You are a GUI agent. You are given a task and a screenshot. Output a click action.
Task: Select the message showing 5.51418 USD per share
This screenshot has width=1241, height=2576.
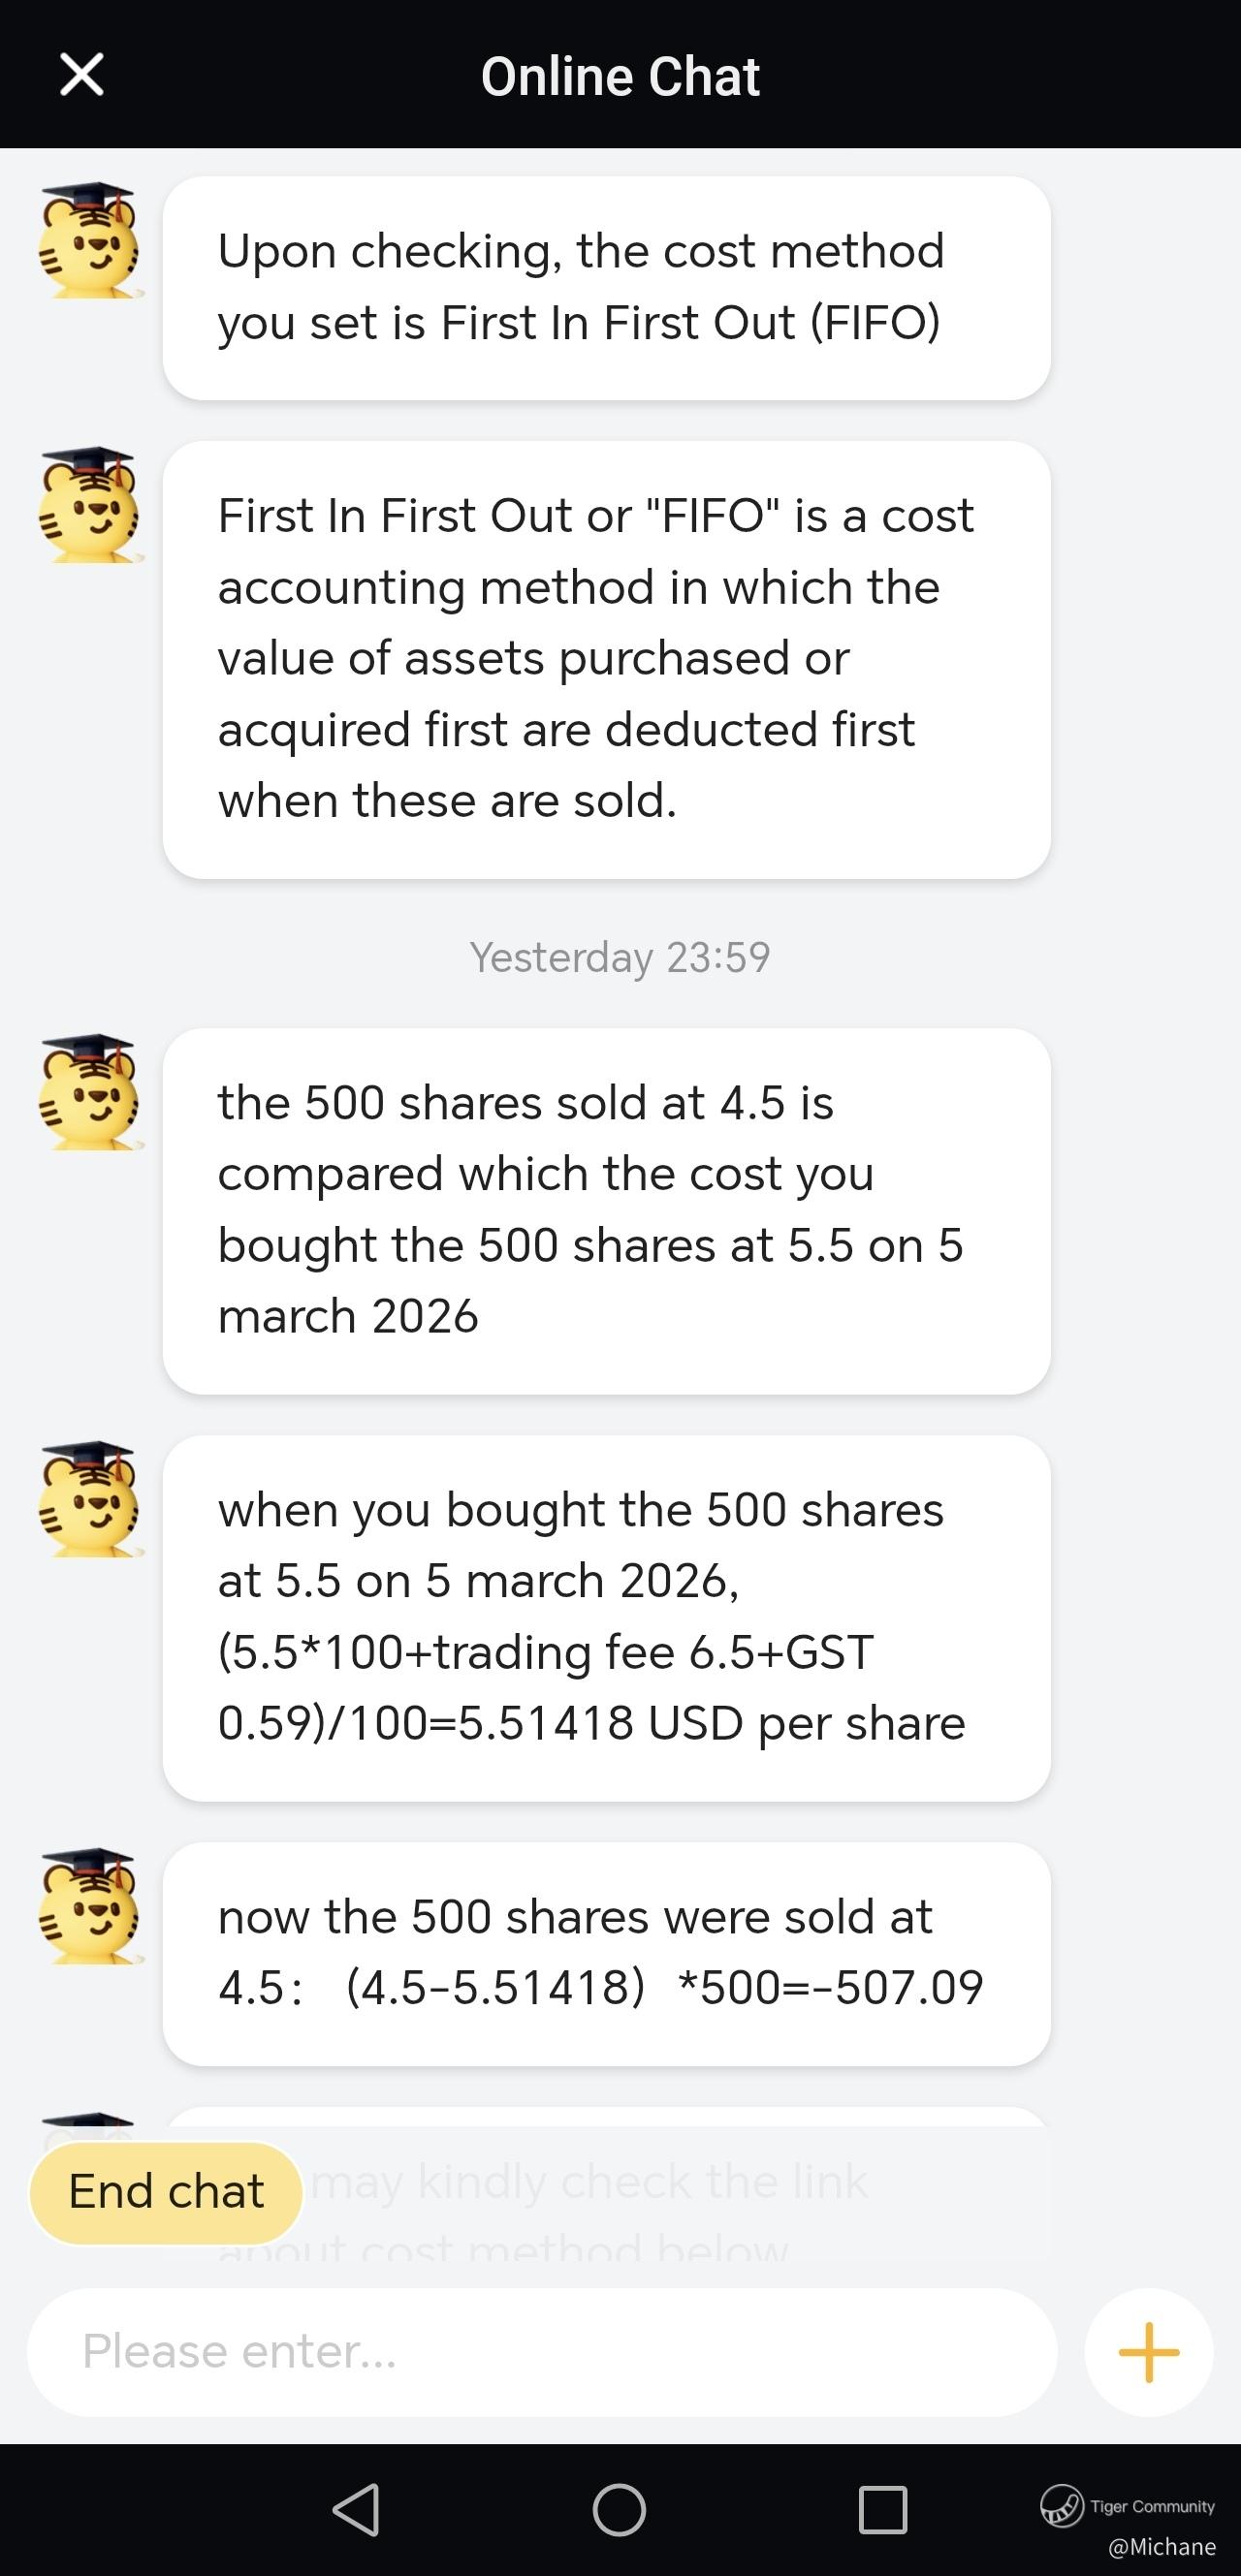pos(606,1618)
